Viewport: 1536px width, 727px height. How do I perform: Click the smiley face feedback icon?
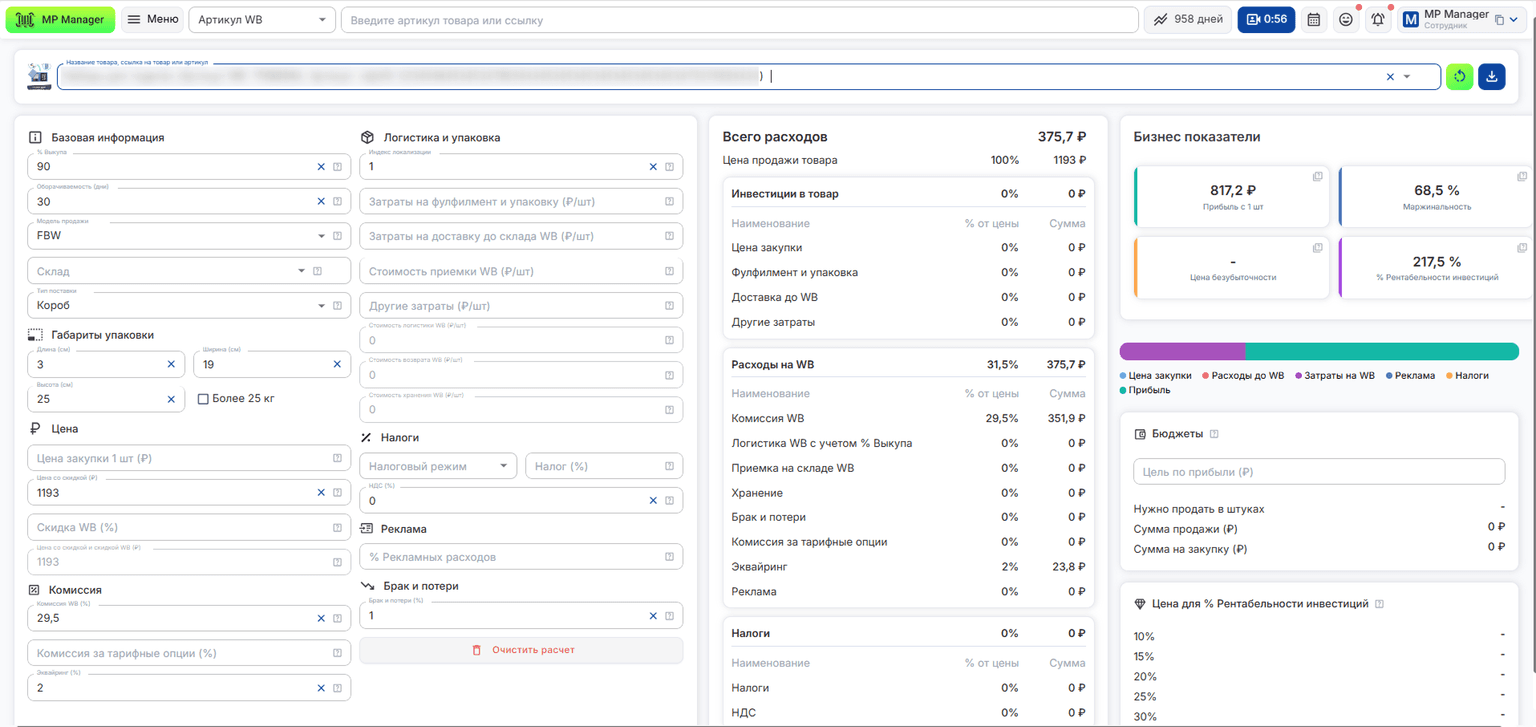[1346, 20]
